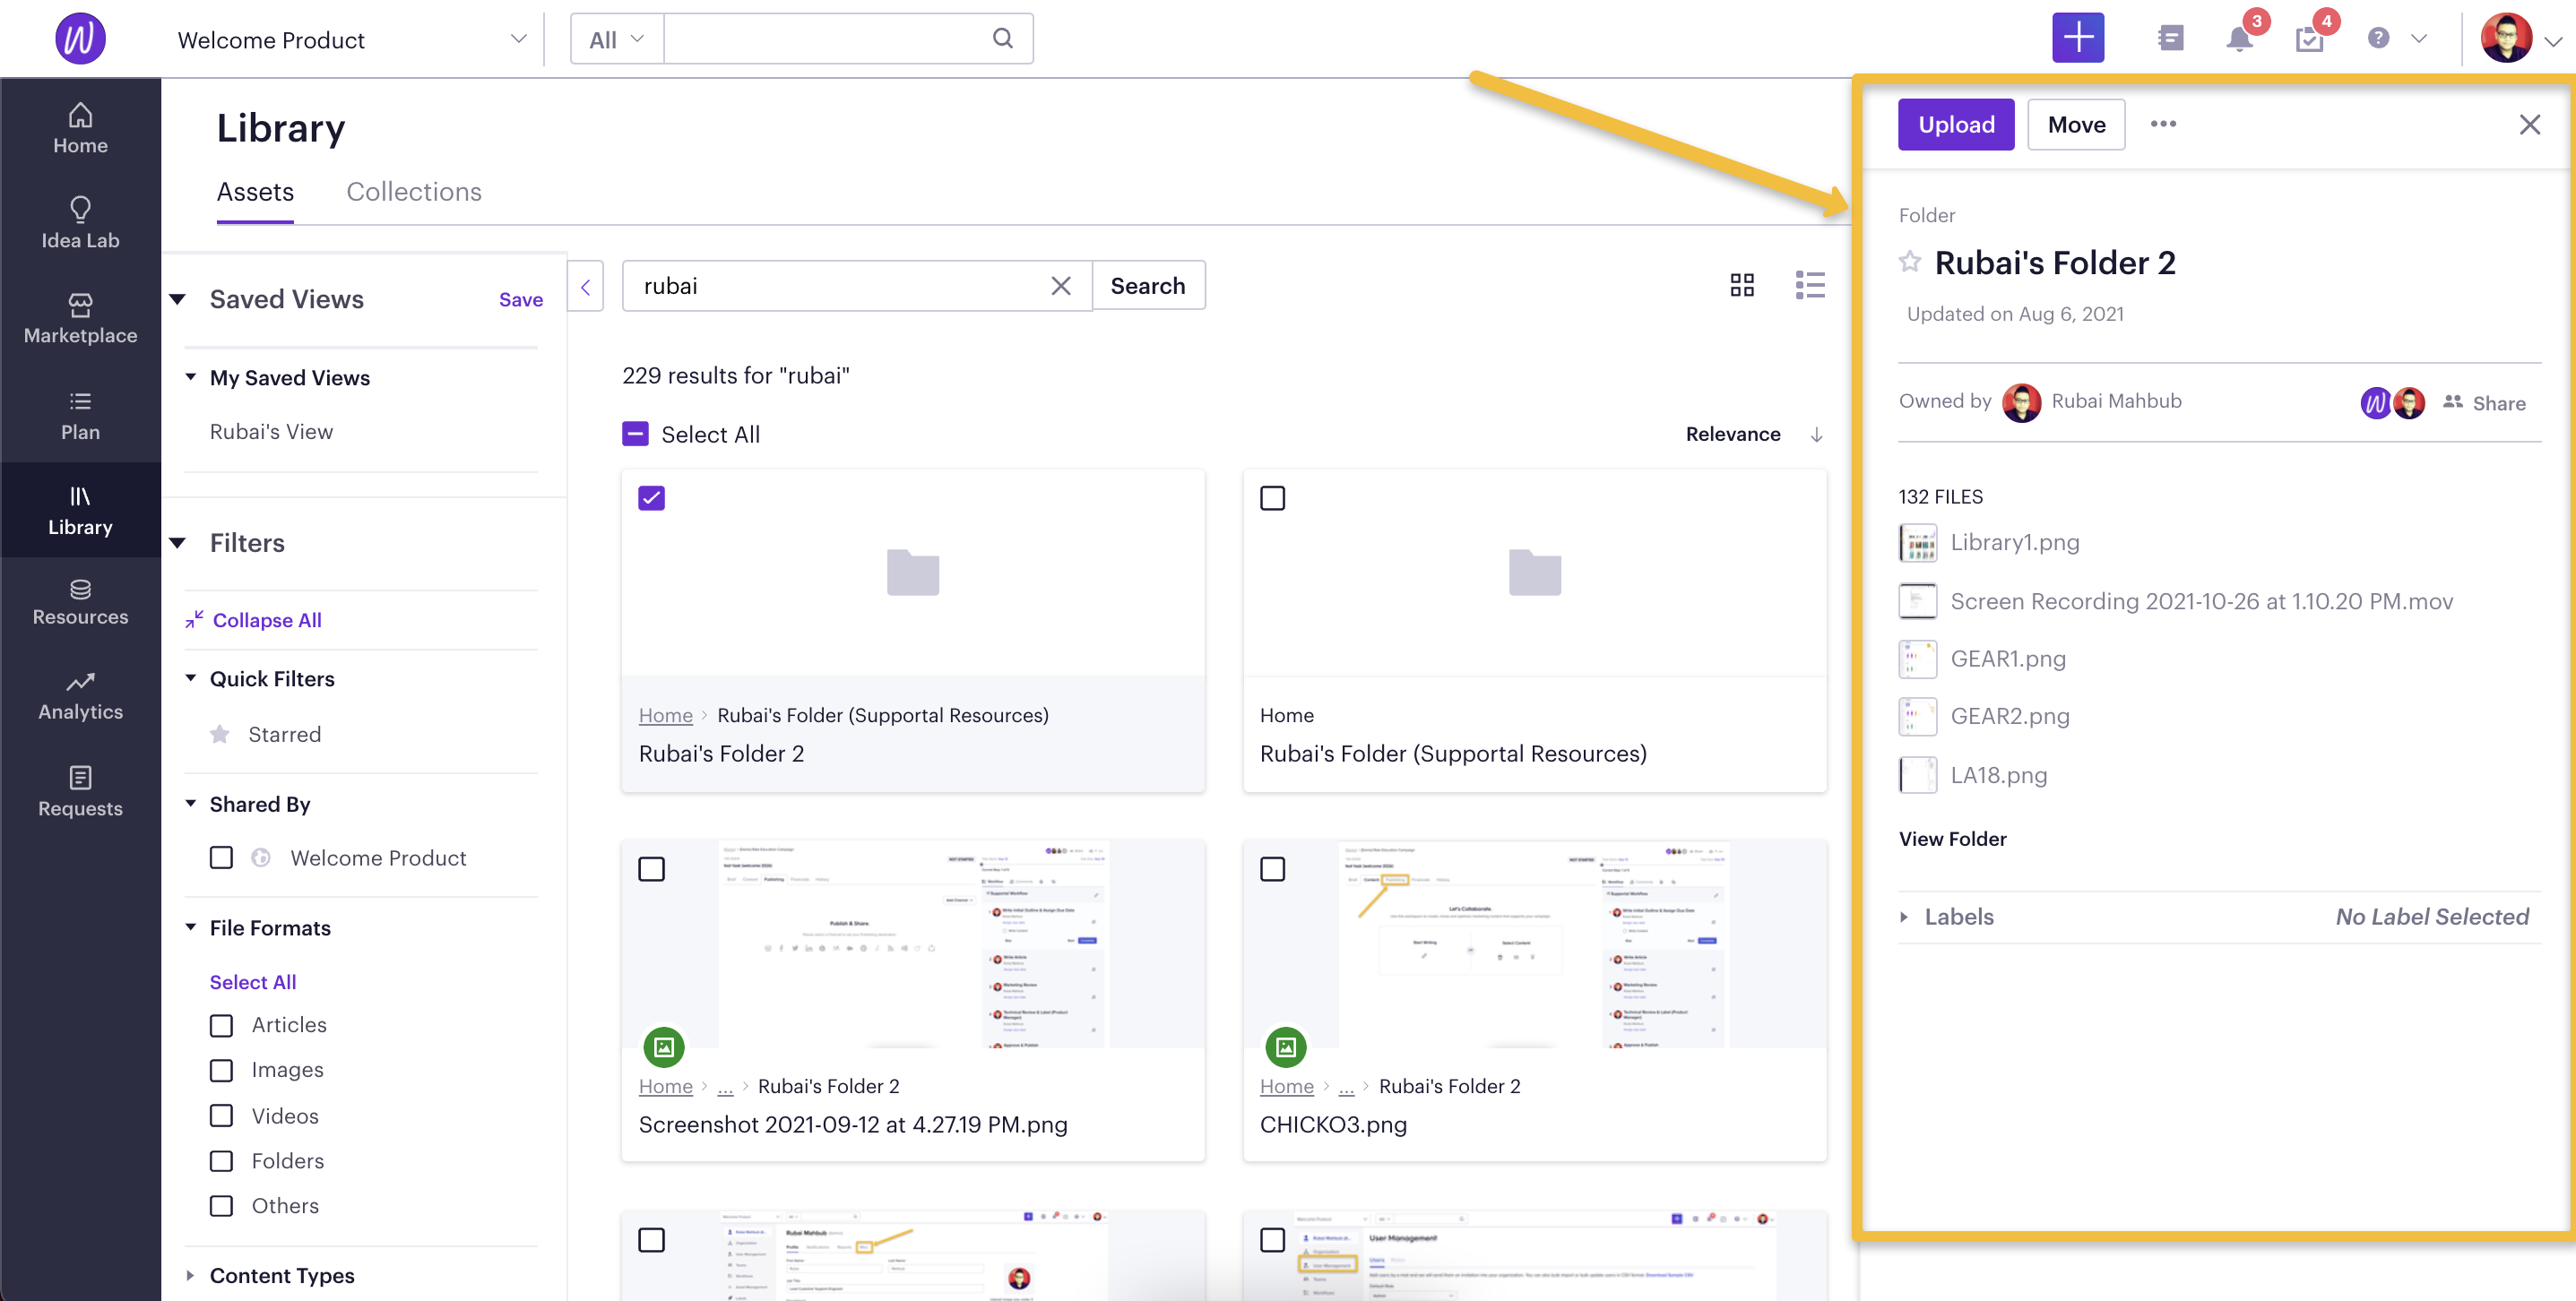Click the Move button
Screen dimensions: 2576x1301
click(x=2076, y=124)
